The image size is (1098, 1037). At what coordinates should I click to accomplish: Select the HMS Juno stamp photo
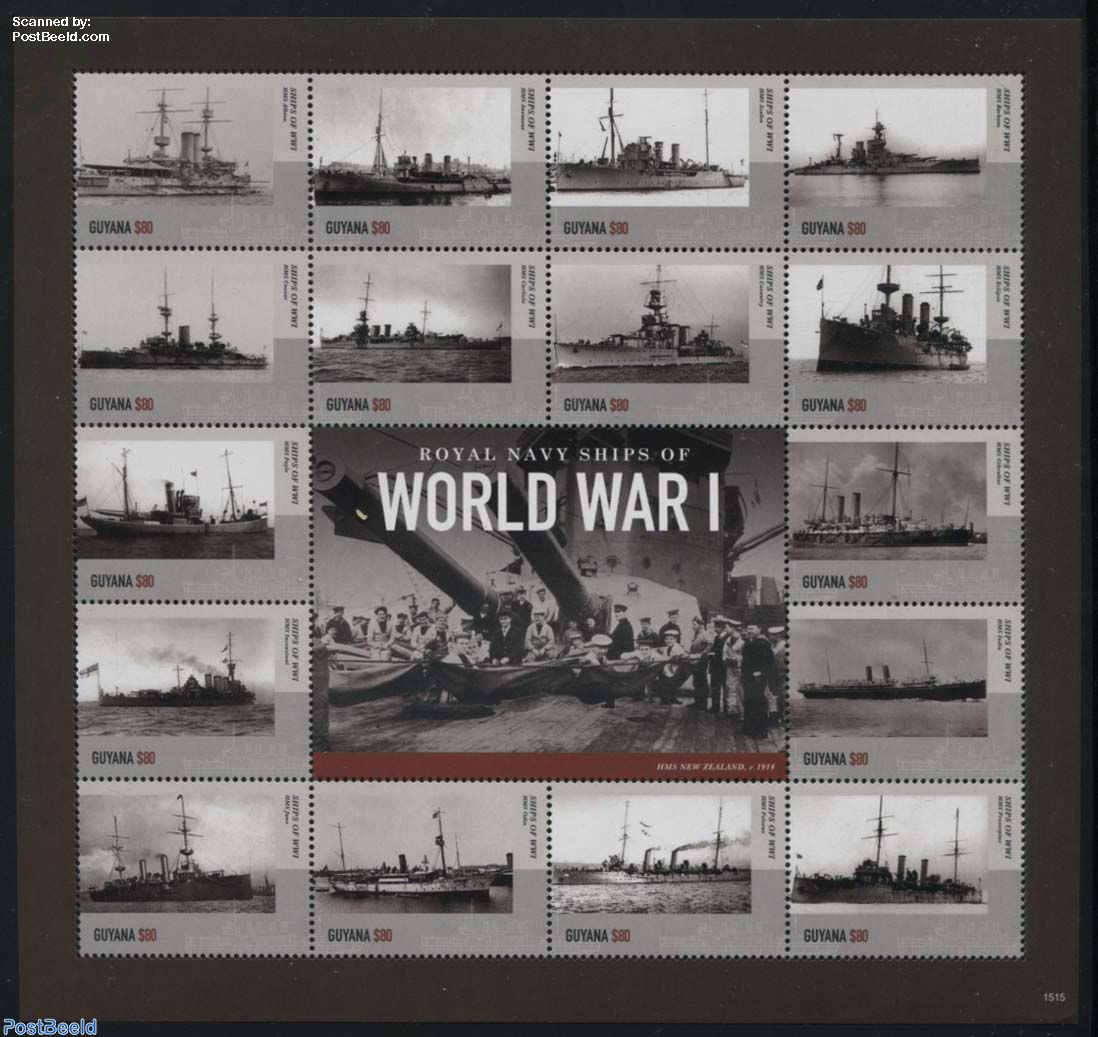(x=176, y=854)
